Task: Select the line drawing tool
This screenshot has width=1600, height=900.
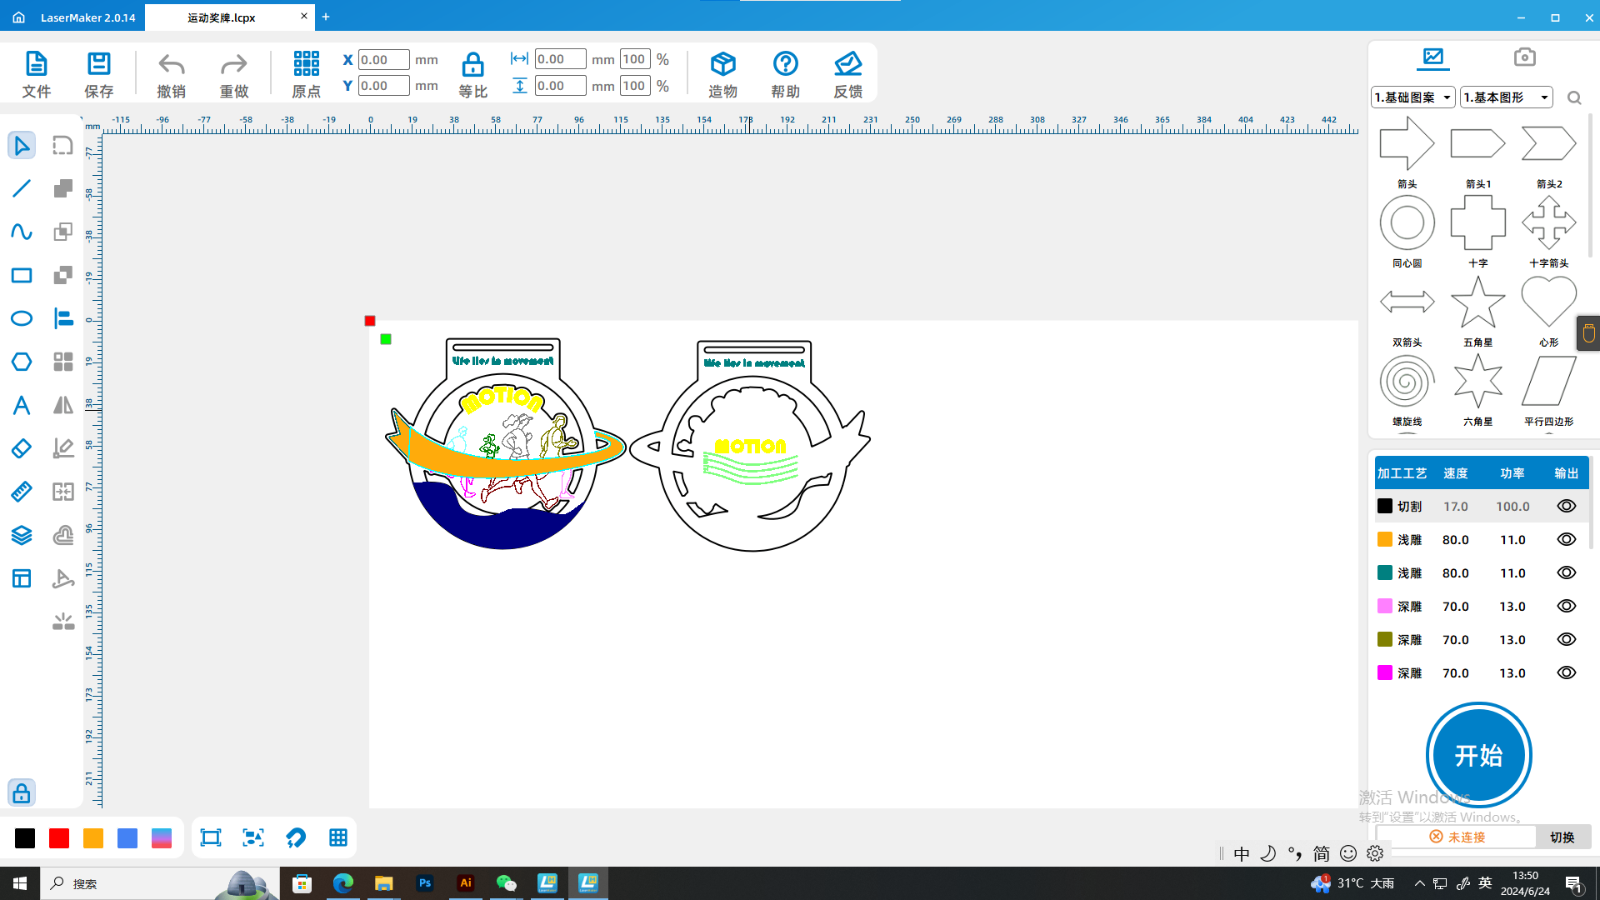Action: [21, 189]
